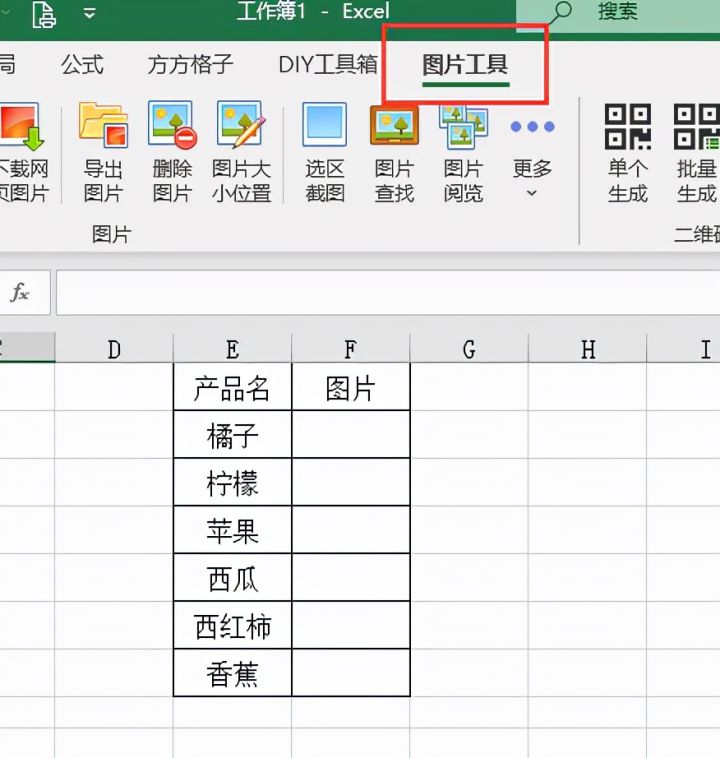Switch to the 公式 formulas tab

tap(82, 64)
